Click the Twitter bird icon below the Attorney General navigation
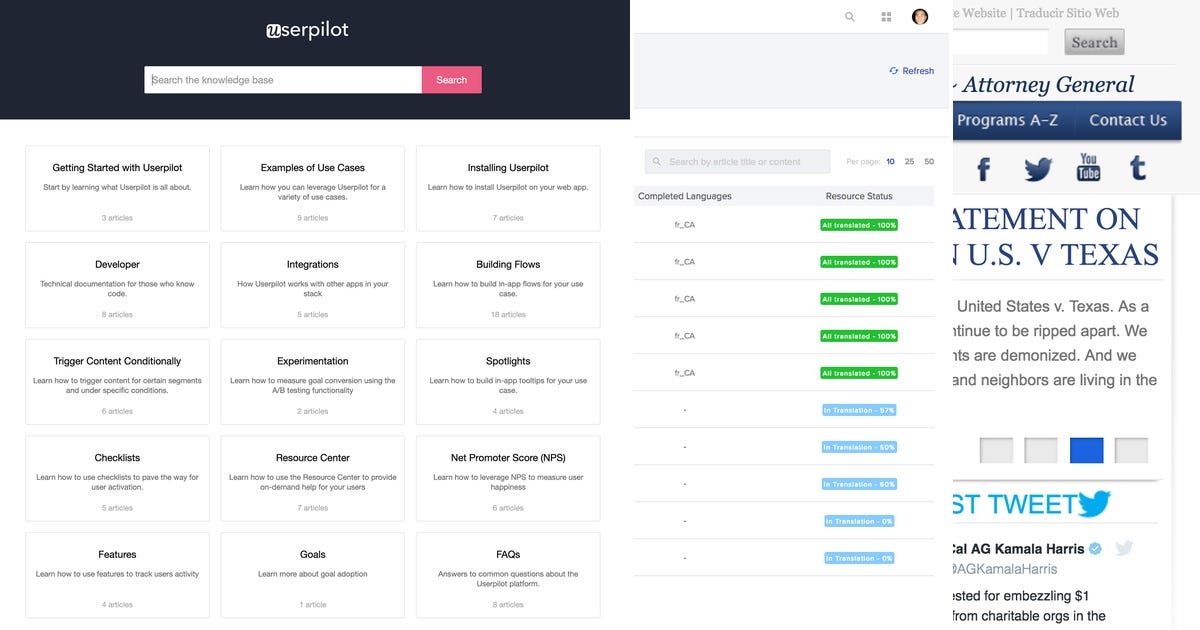1200x630 pixels. point(1038,169)
